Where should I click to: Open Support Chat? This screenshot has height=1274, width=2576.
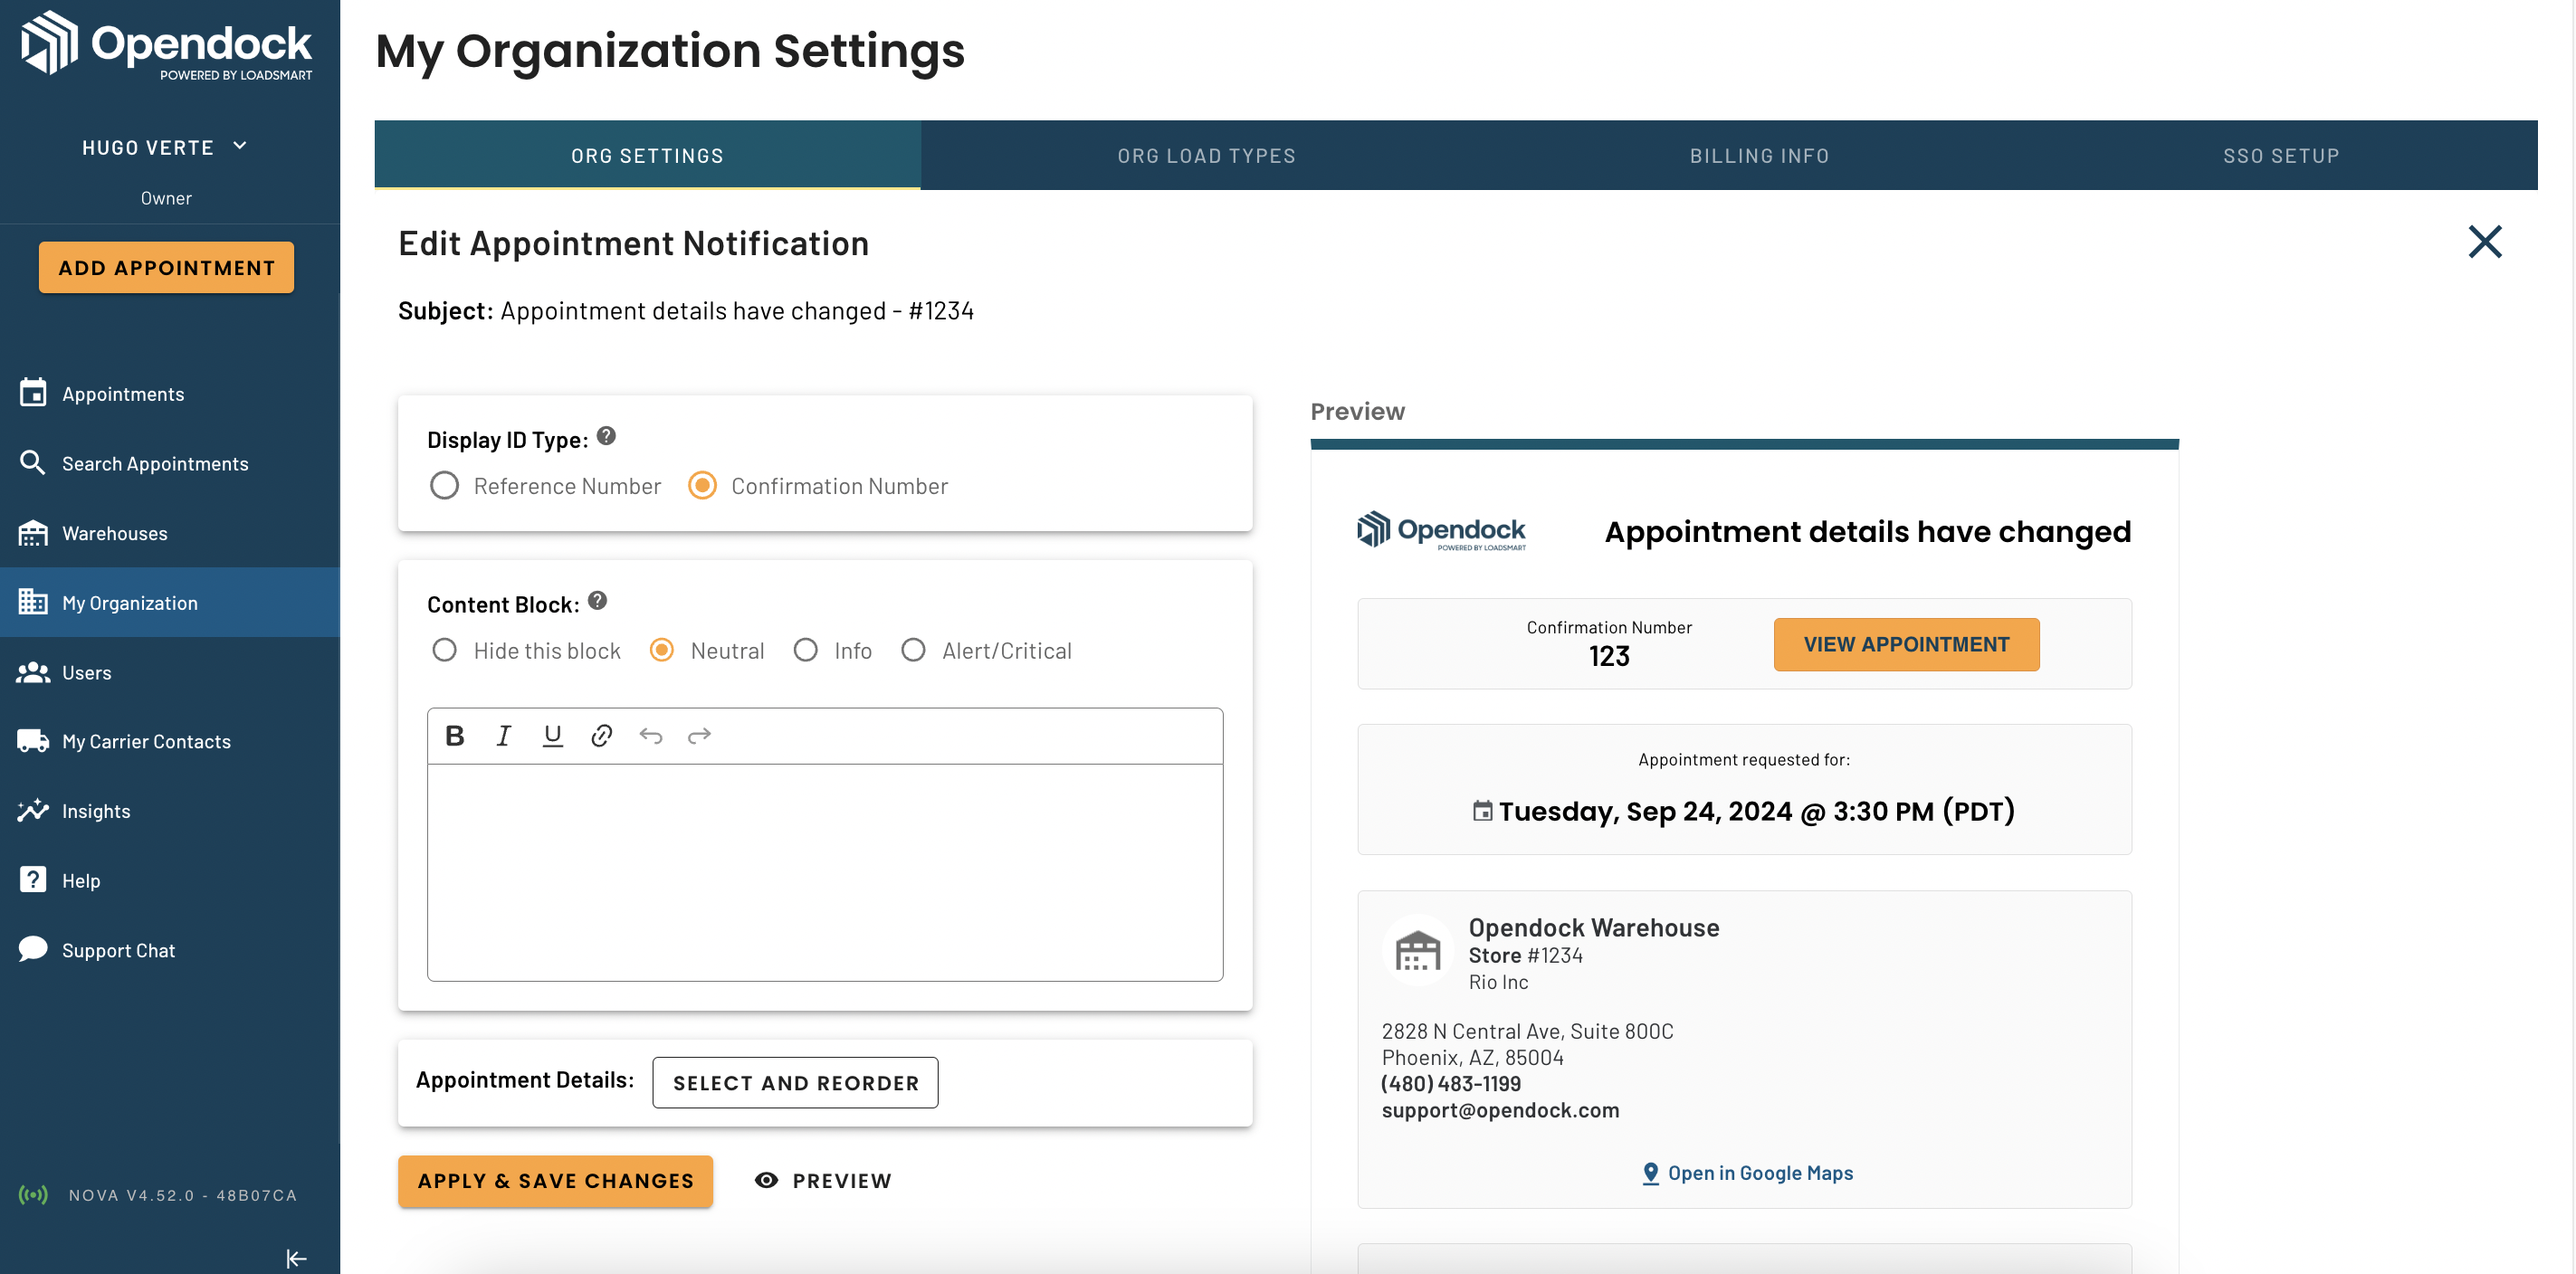point(118,950)
